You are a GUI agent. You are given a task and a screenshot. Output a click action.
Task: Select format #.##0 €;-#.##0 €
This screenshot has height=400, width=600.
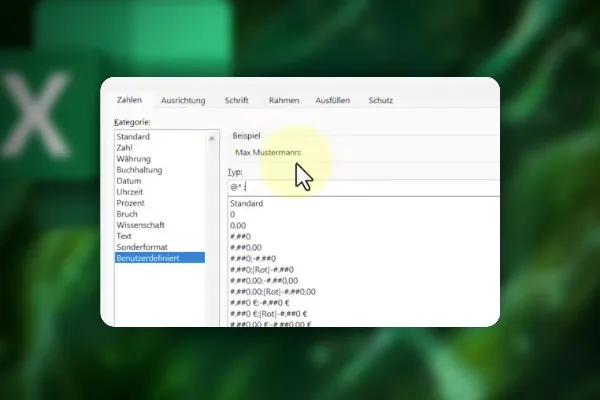(x=364, y=303)
